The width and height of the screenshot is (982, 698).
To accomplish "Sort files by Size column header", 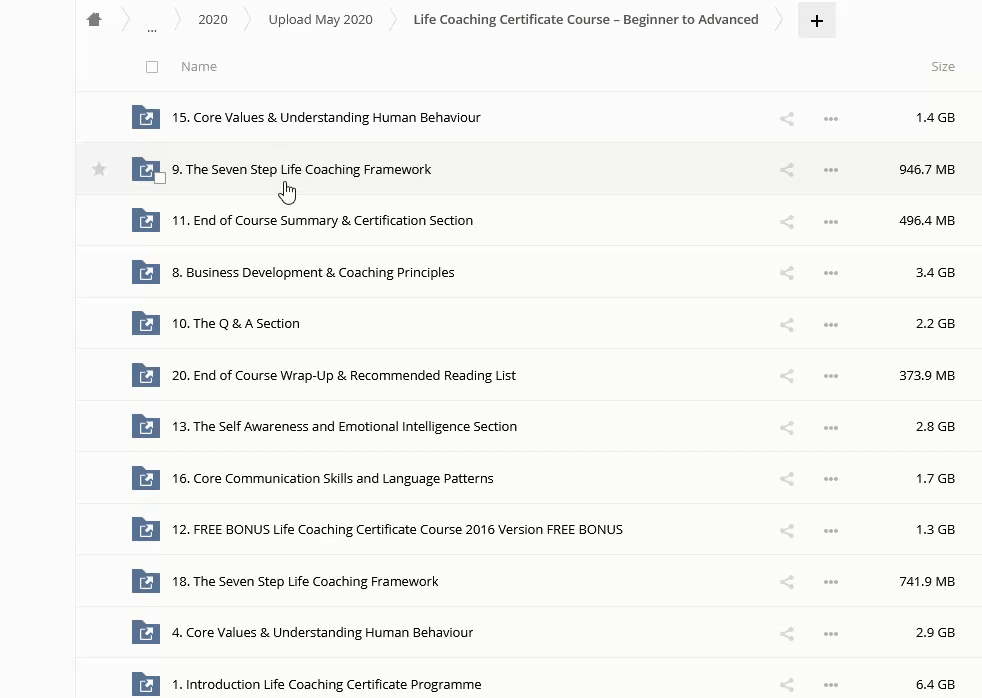I will (x=942, y=67).
